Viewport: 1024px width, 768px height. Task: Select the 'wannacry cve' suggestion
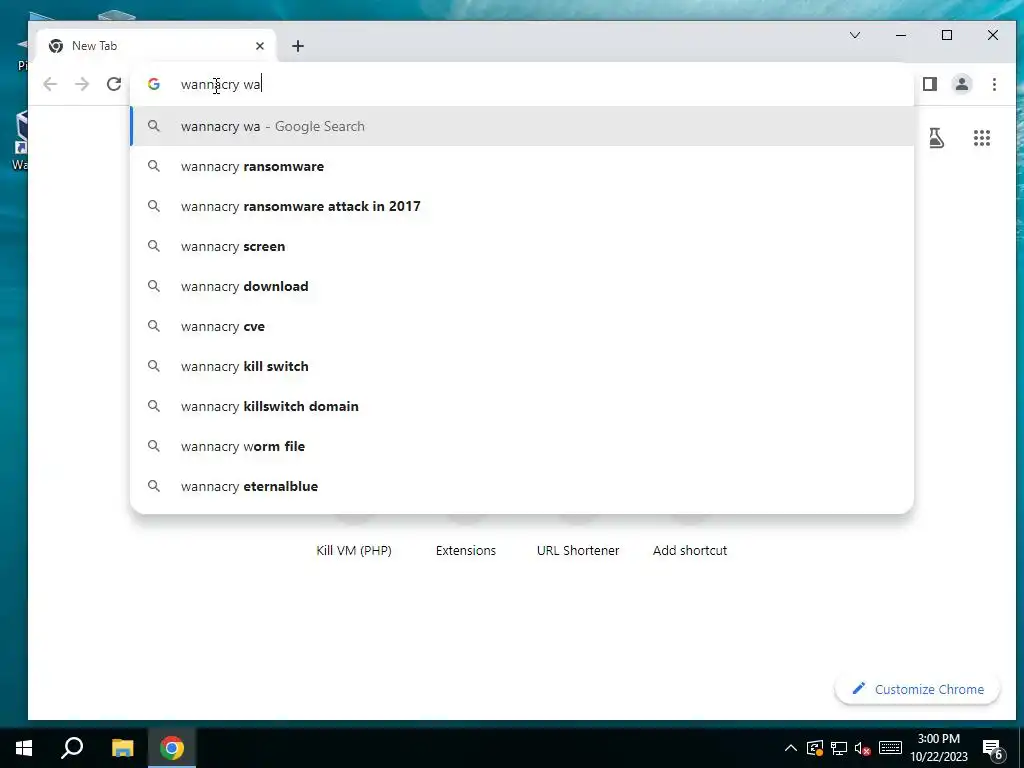pos(522,327)
